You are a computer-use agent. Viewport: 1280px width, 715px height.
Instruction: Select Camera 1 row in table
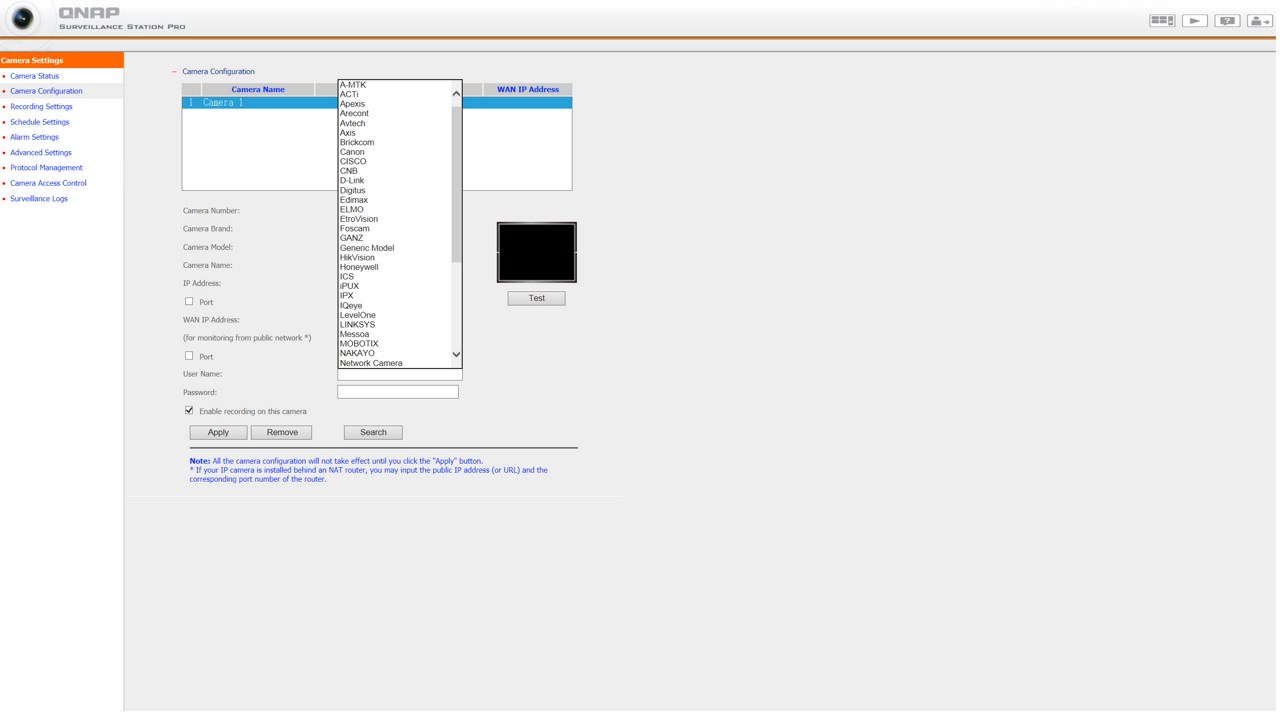tap(378, 103)
